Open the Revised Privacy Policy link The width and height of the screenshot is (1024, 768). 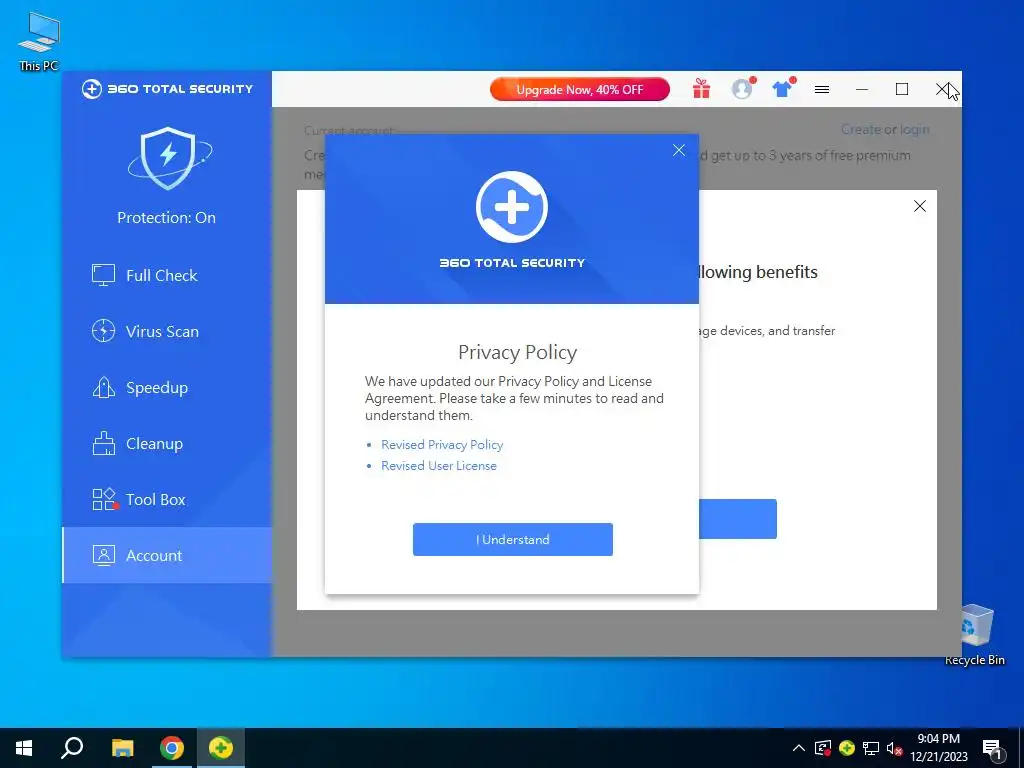[x=442, y=445]
